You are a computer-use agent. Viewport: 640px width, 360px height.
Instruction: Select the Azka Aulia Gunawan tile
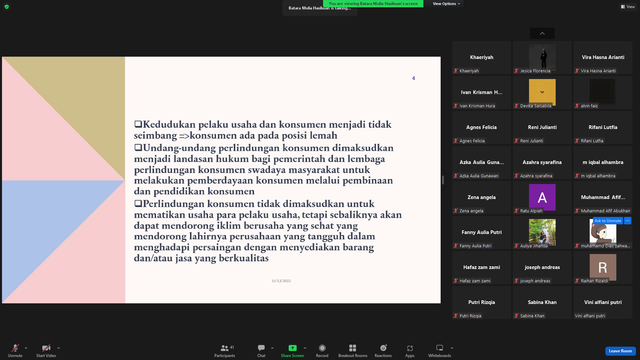click(482, 163)
